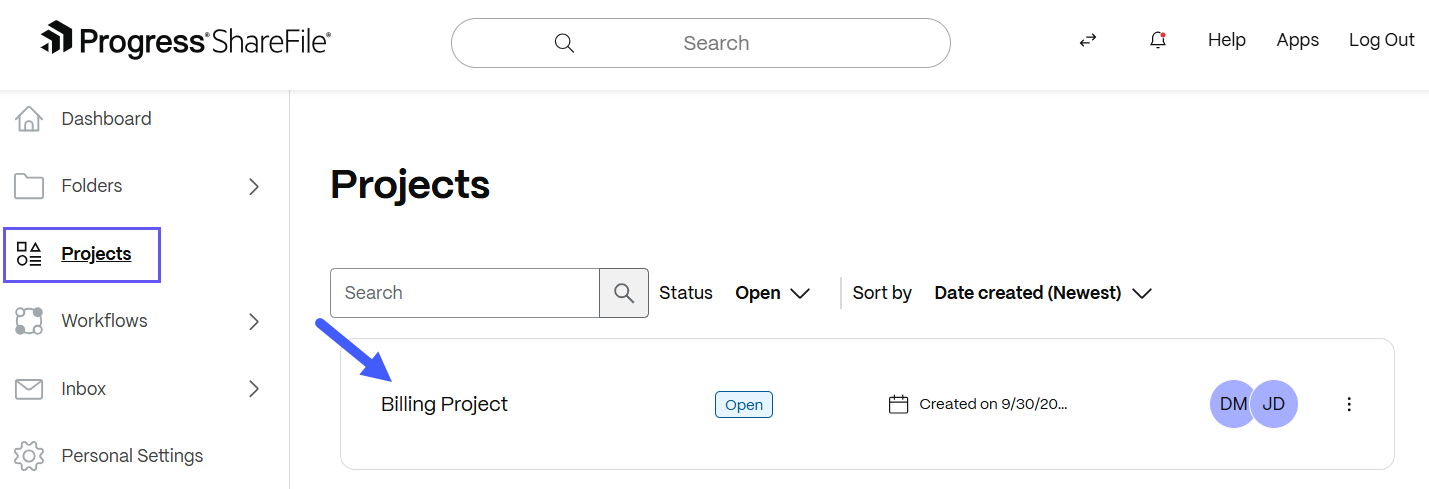Click the projects search input field

[465, 293]
